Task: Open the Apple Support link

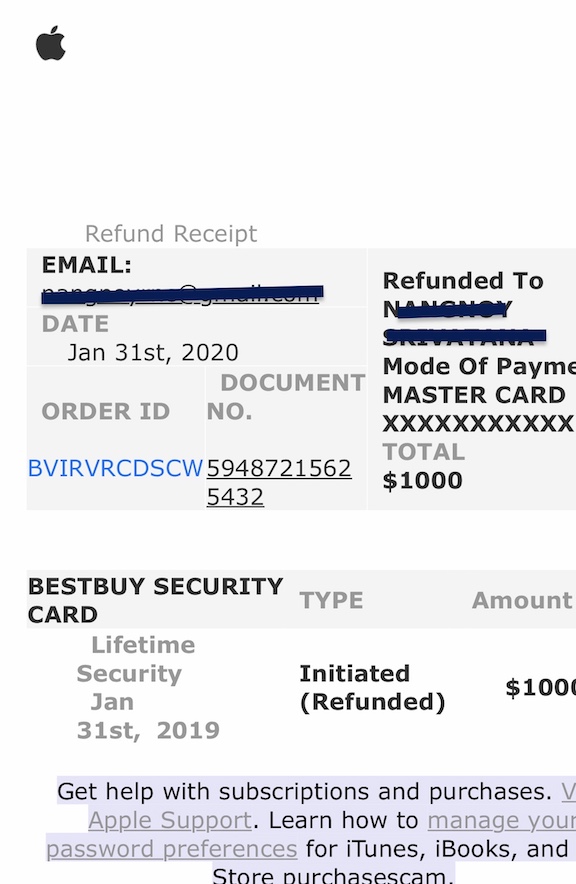Action: (170, 820)
